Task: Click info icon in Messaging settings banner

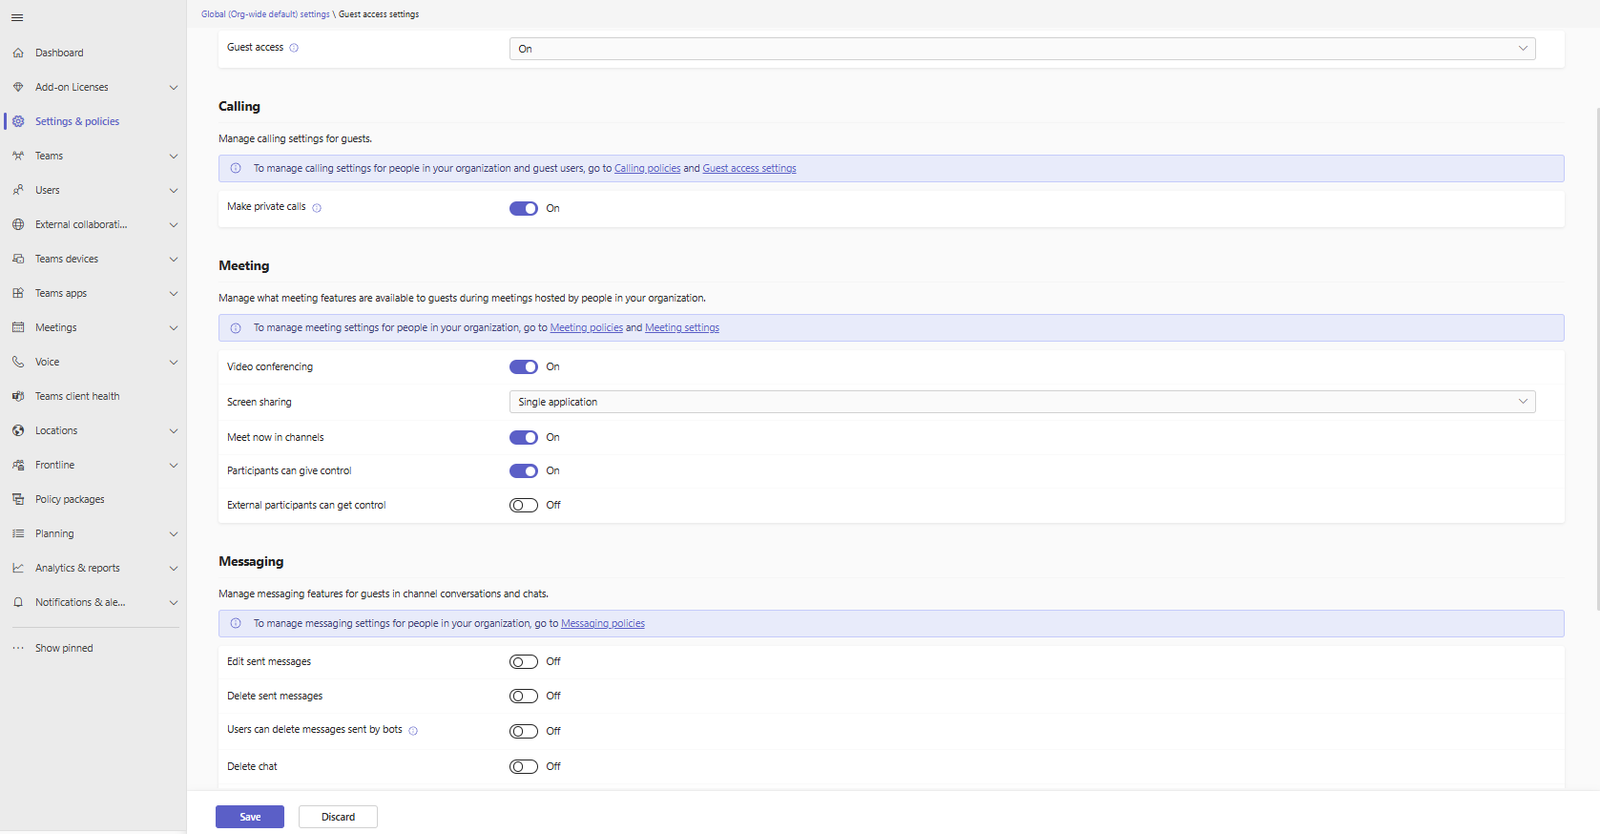Action: [x=236, y=623]
